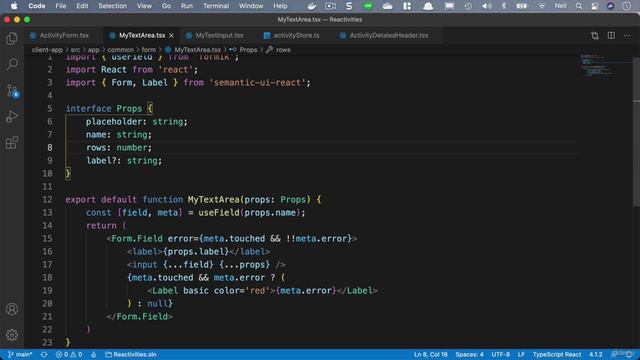This screenshot has width=640, height=360.
Task: Select language mode TypeScript React
Action: [x=557, y=354]
